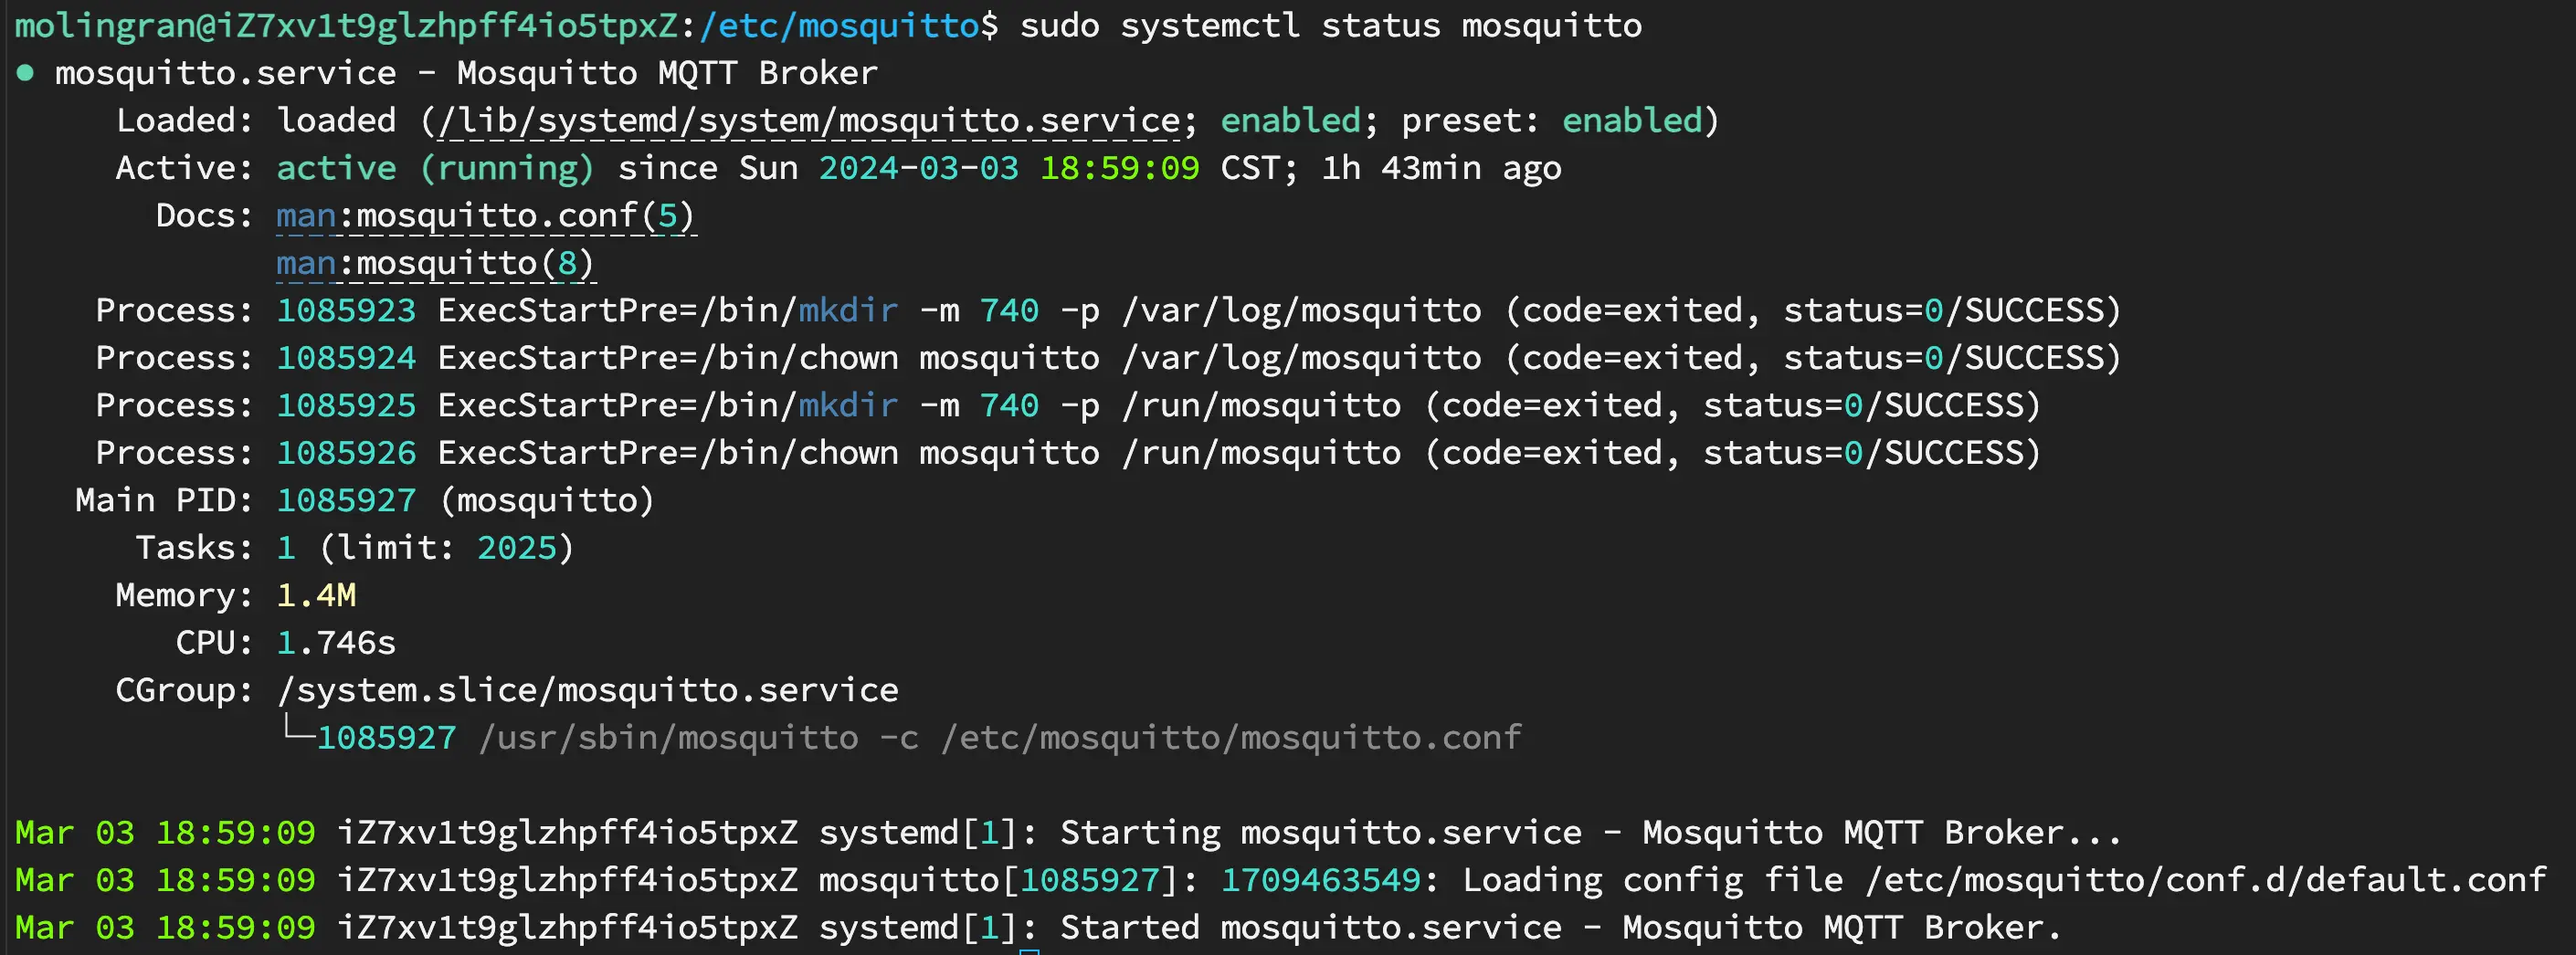
Task: Click the /usr/sbin/mosquitto command in CGroup
Action: click(x=668, y=738)
